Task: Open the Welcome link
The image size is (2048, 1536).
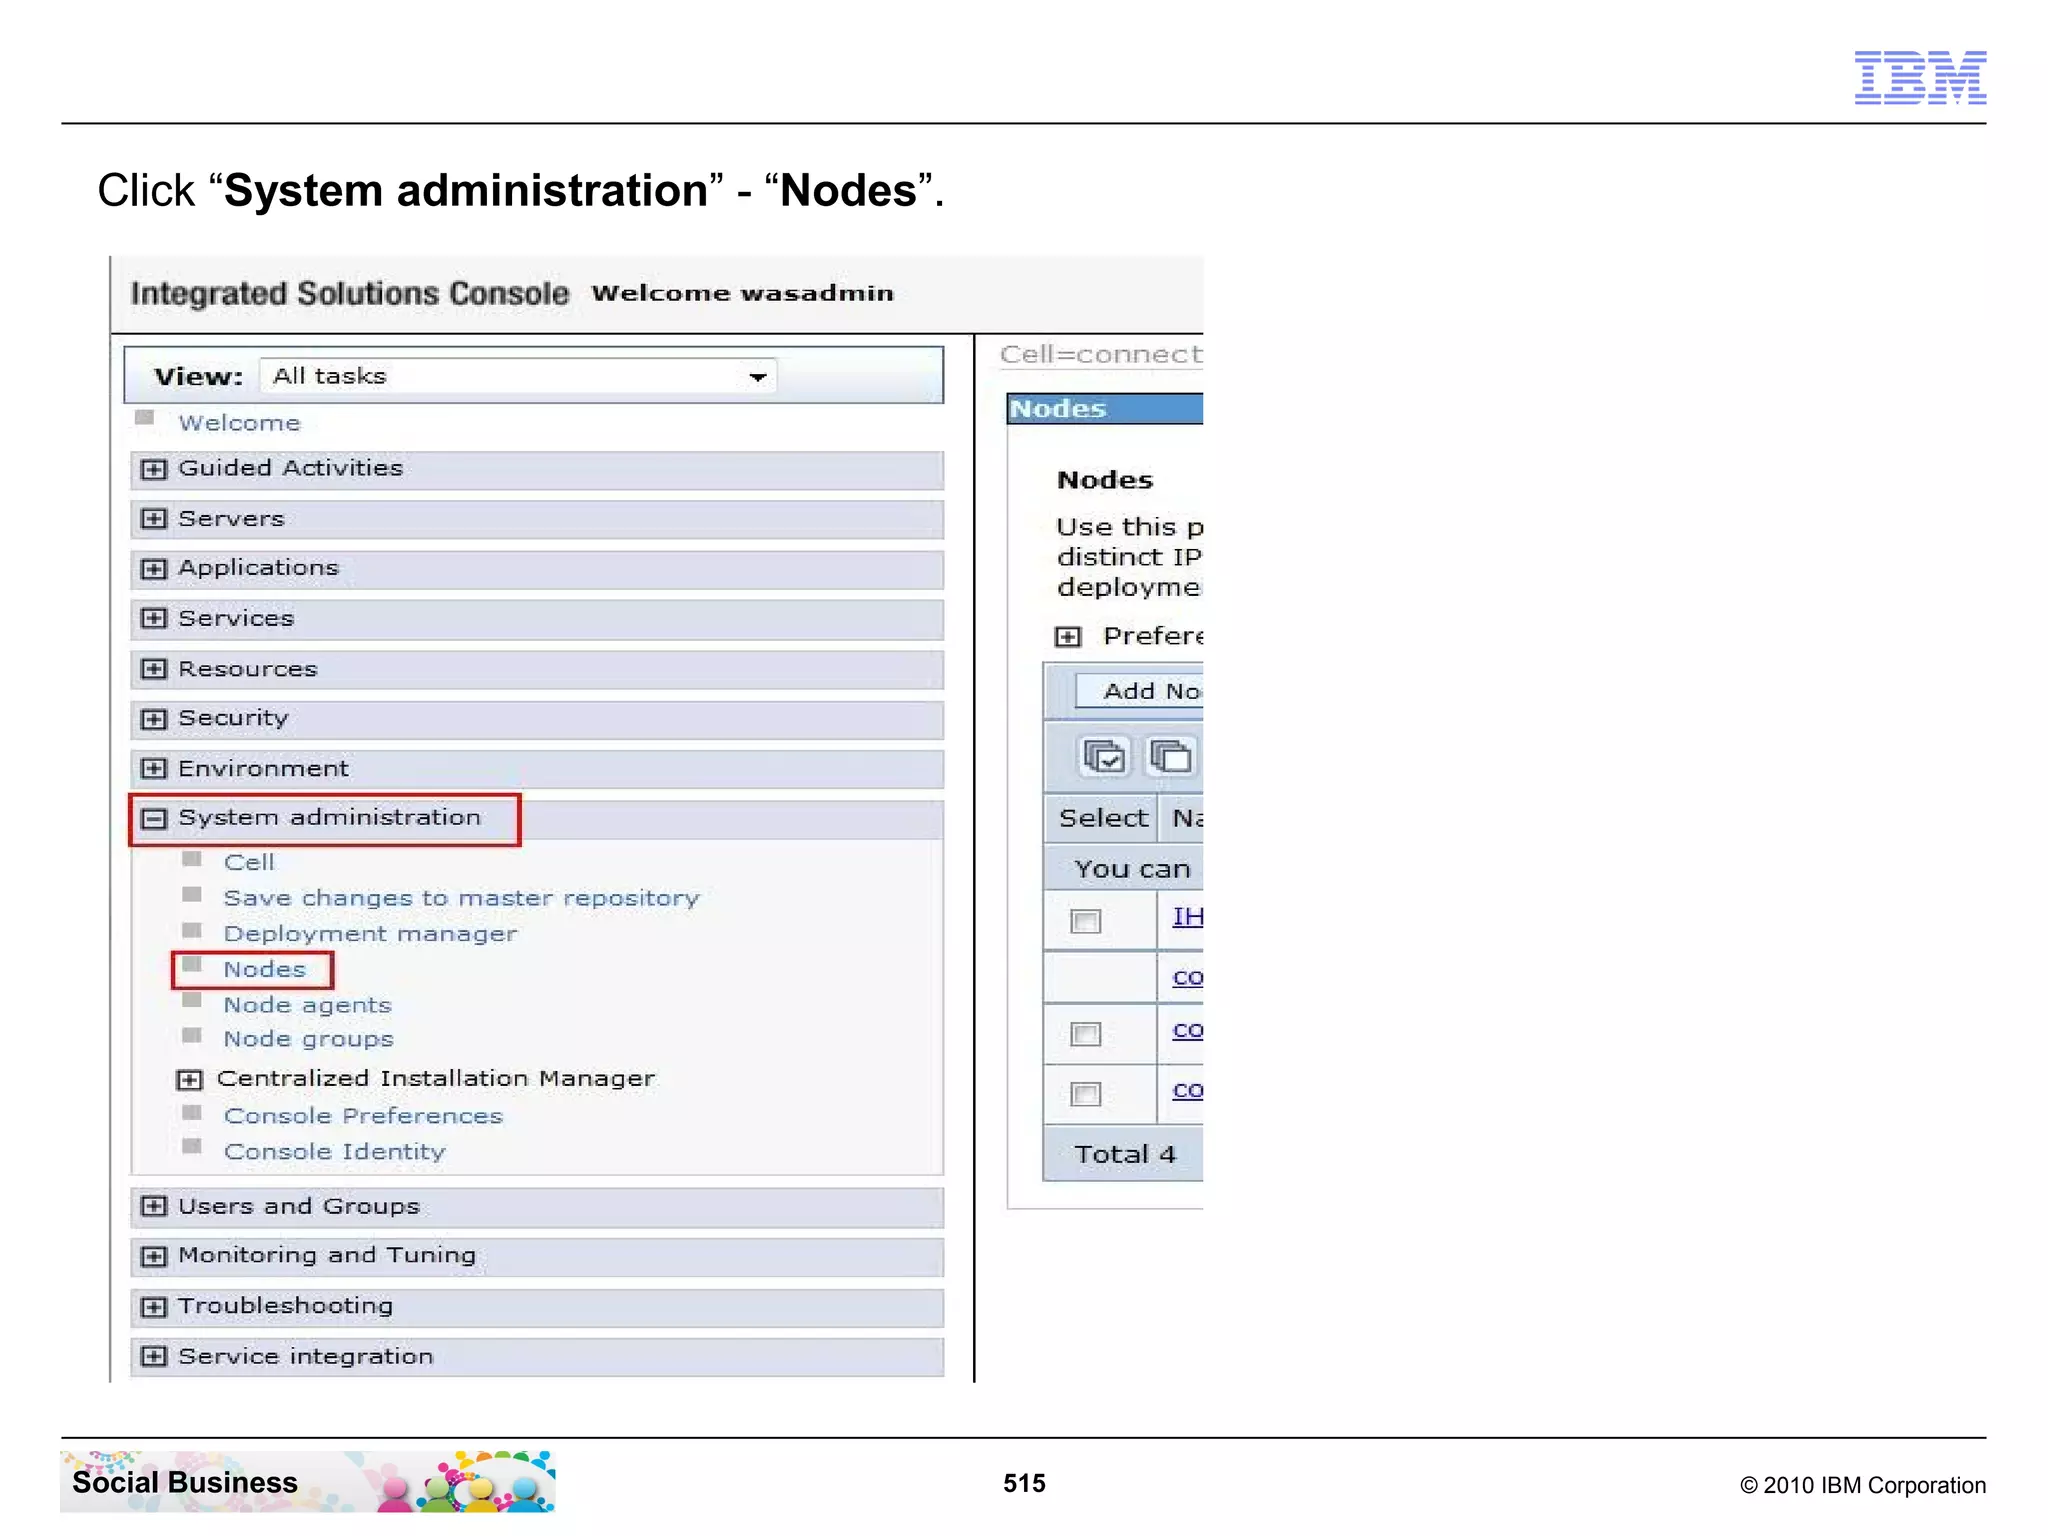Action: (x=239, y=423)
